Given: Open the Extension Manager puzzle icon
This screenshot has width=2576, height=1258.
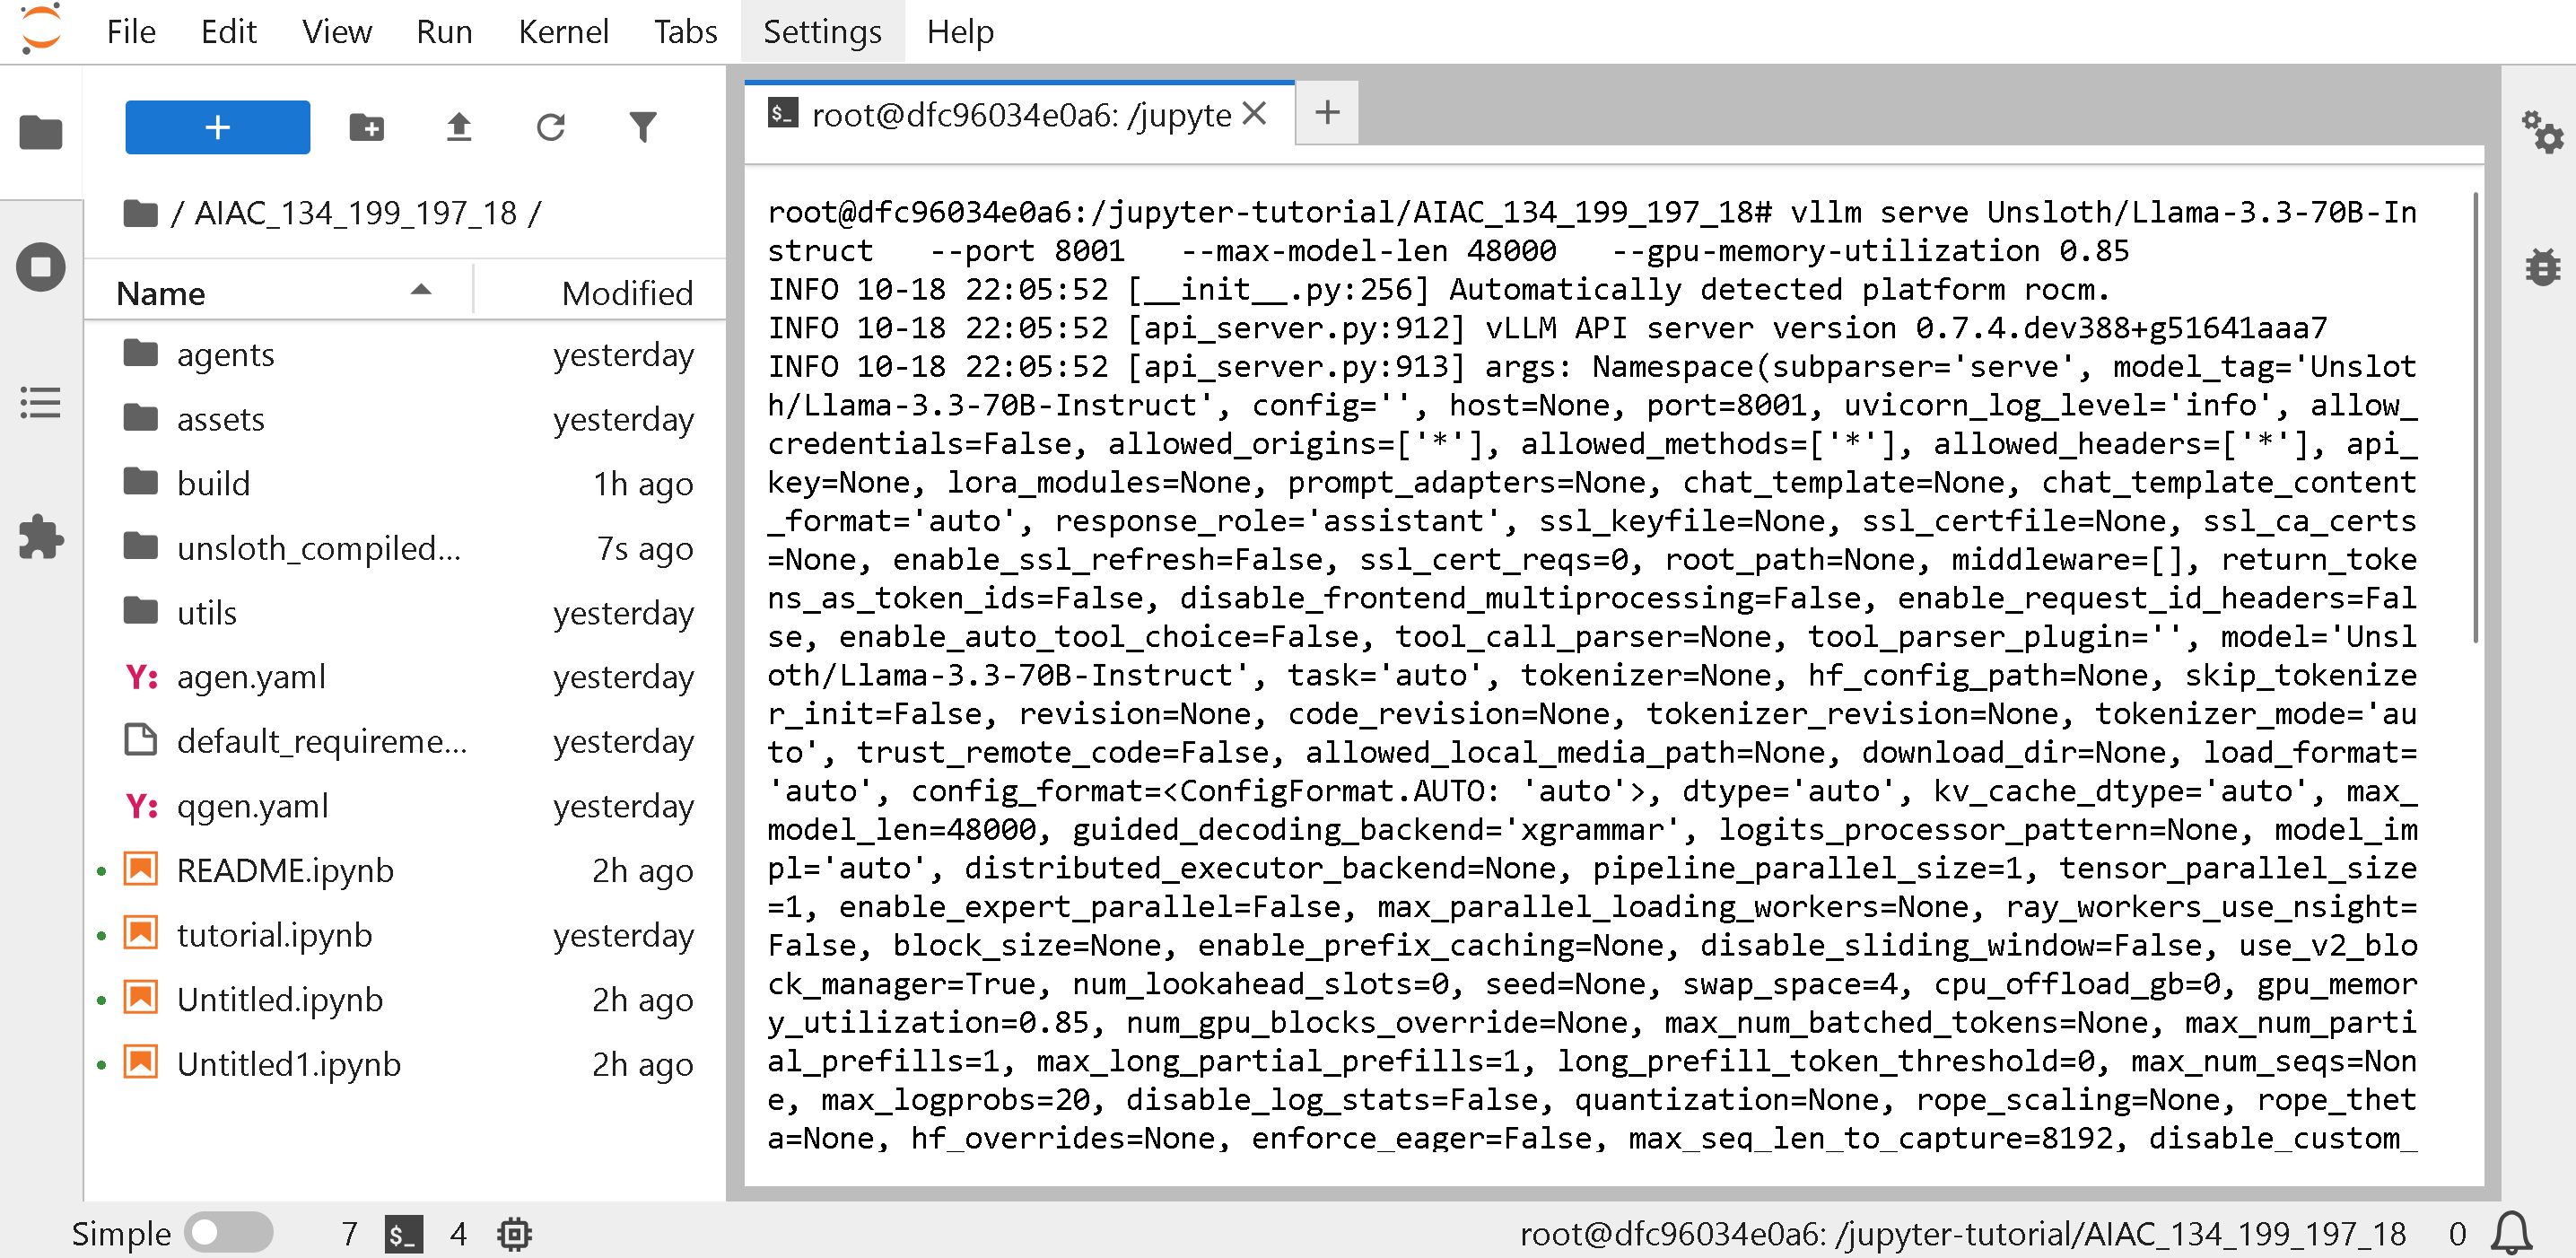Looking at the screenshot, I should 40,537.
